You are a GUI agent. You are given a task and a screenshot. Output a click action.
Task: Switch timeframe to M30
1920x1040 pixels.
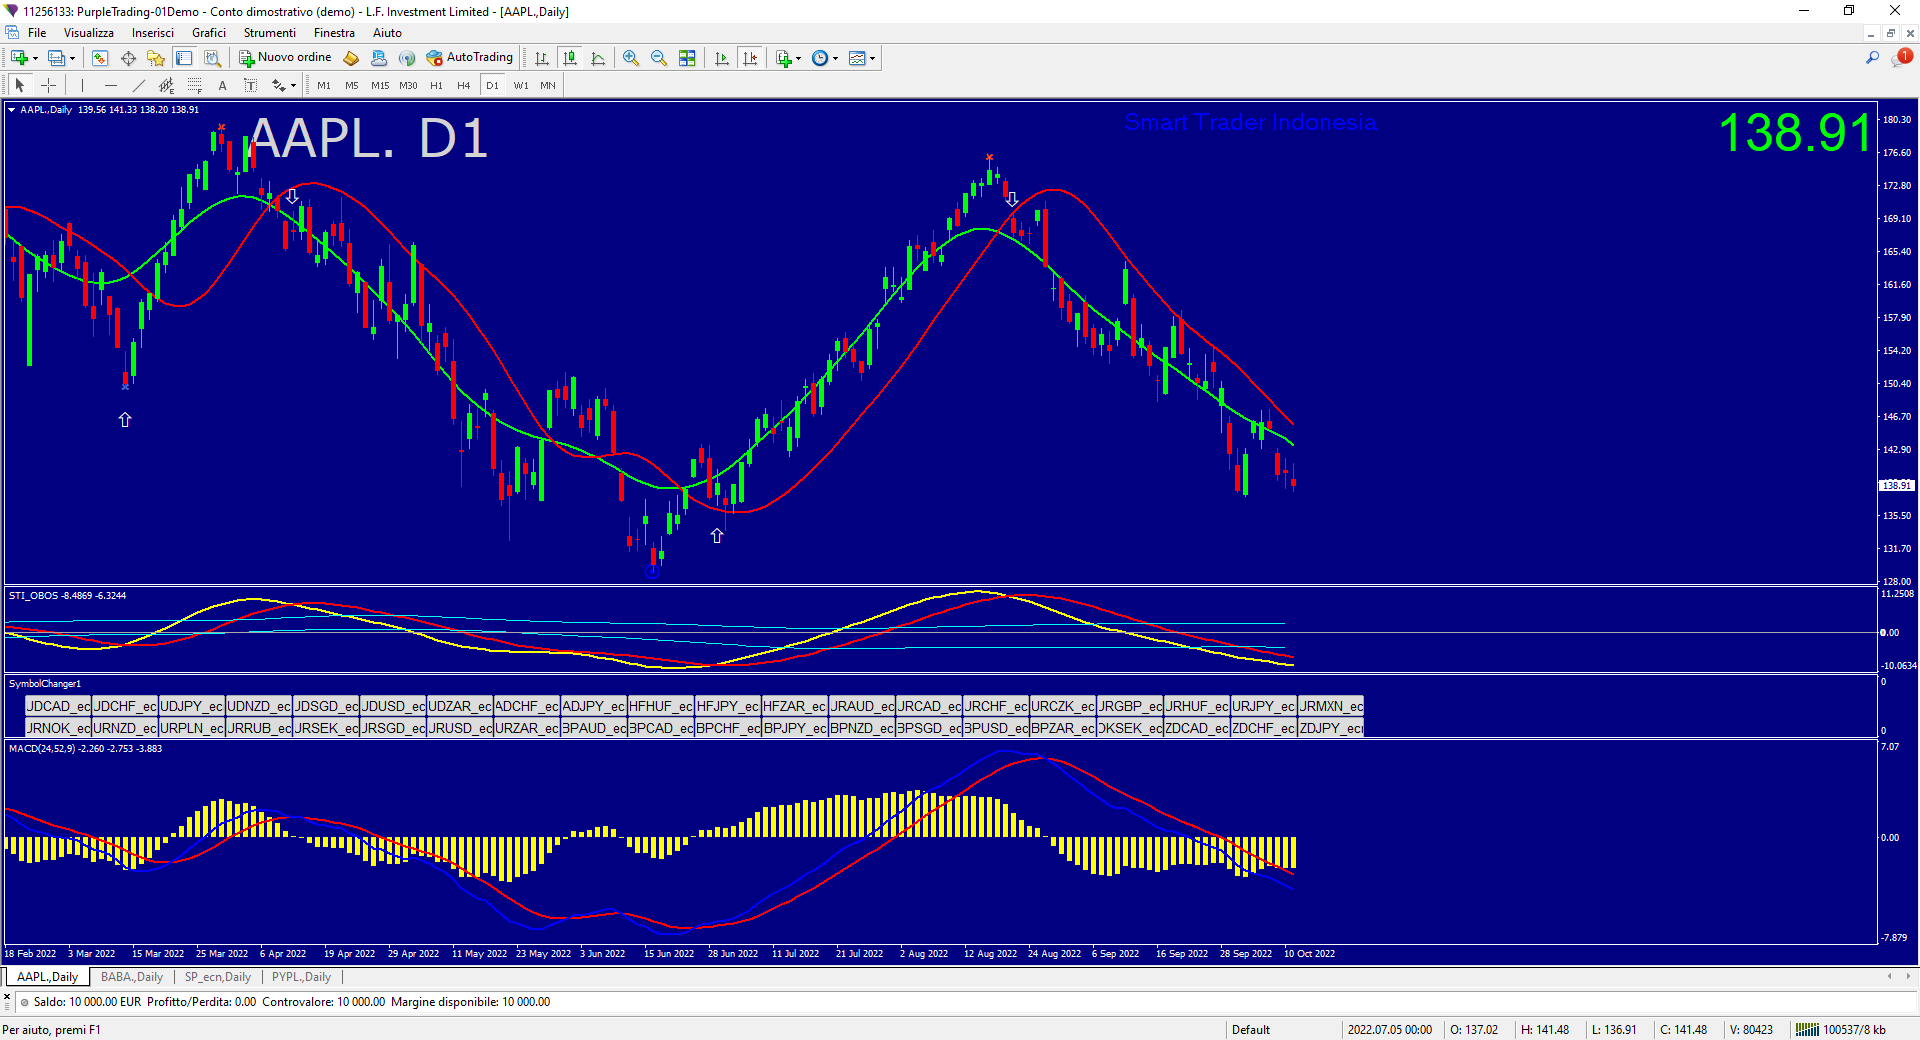[408, 86]
